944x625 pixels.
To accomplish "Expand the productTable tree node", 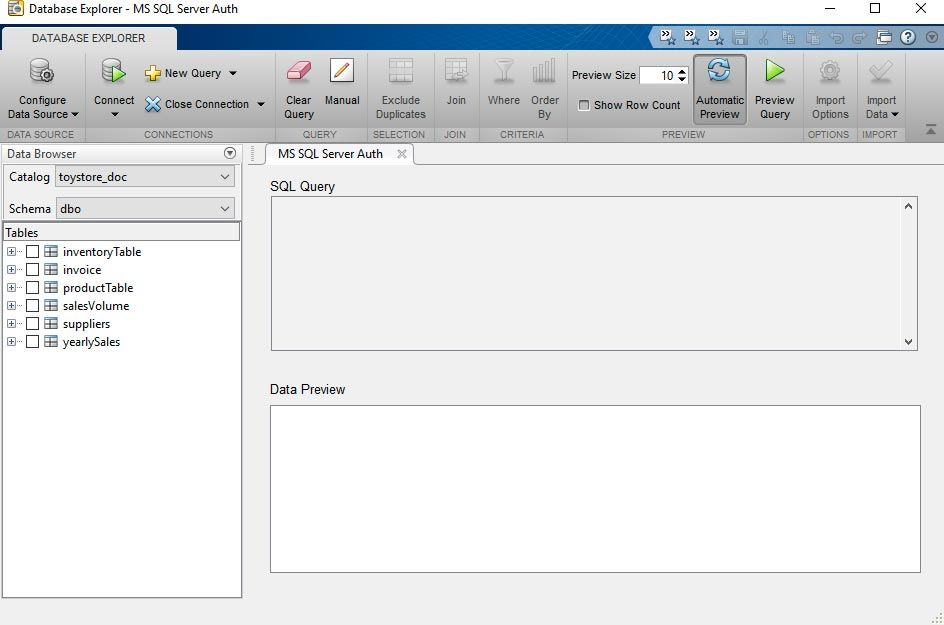I will coord(12,288).
